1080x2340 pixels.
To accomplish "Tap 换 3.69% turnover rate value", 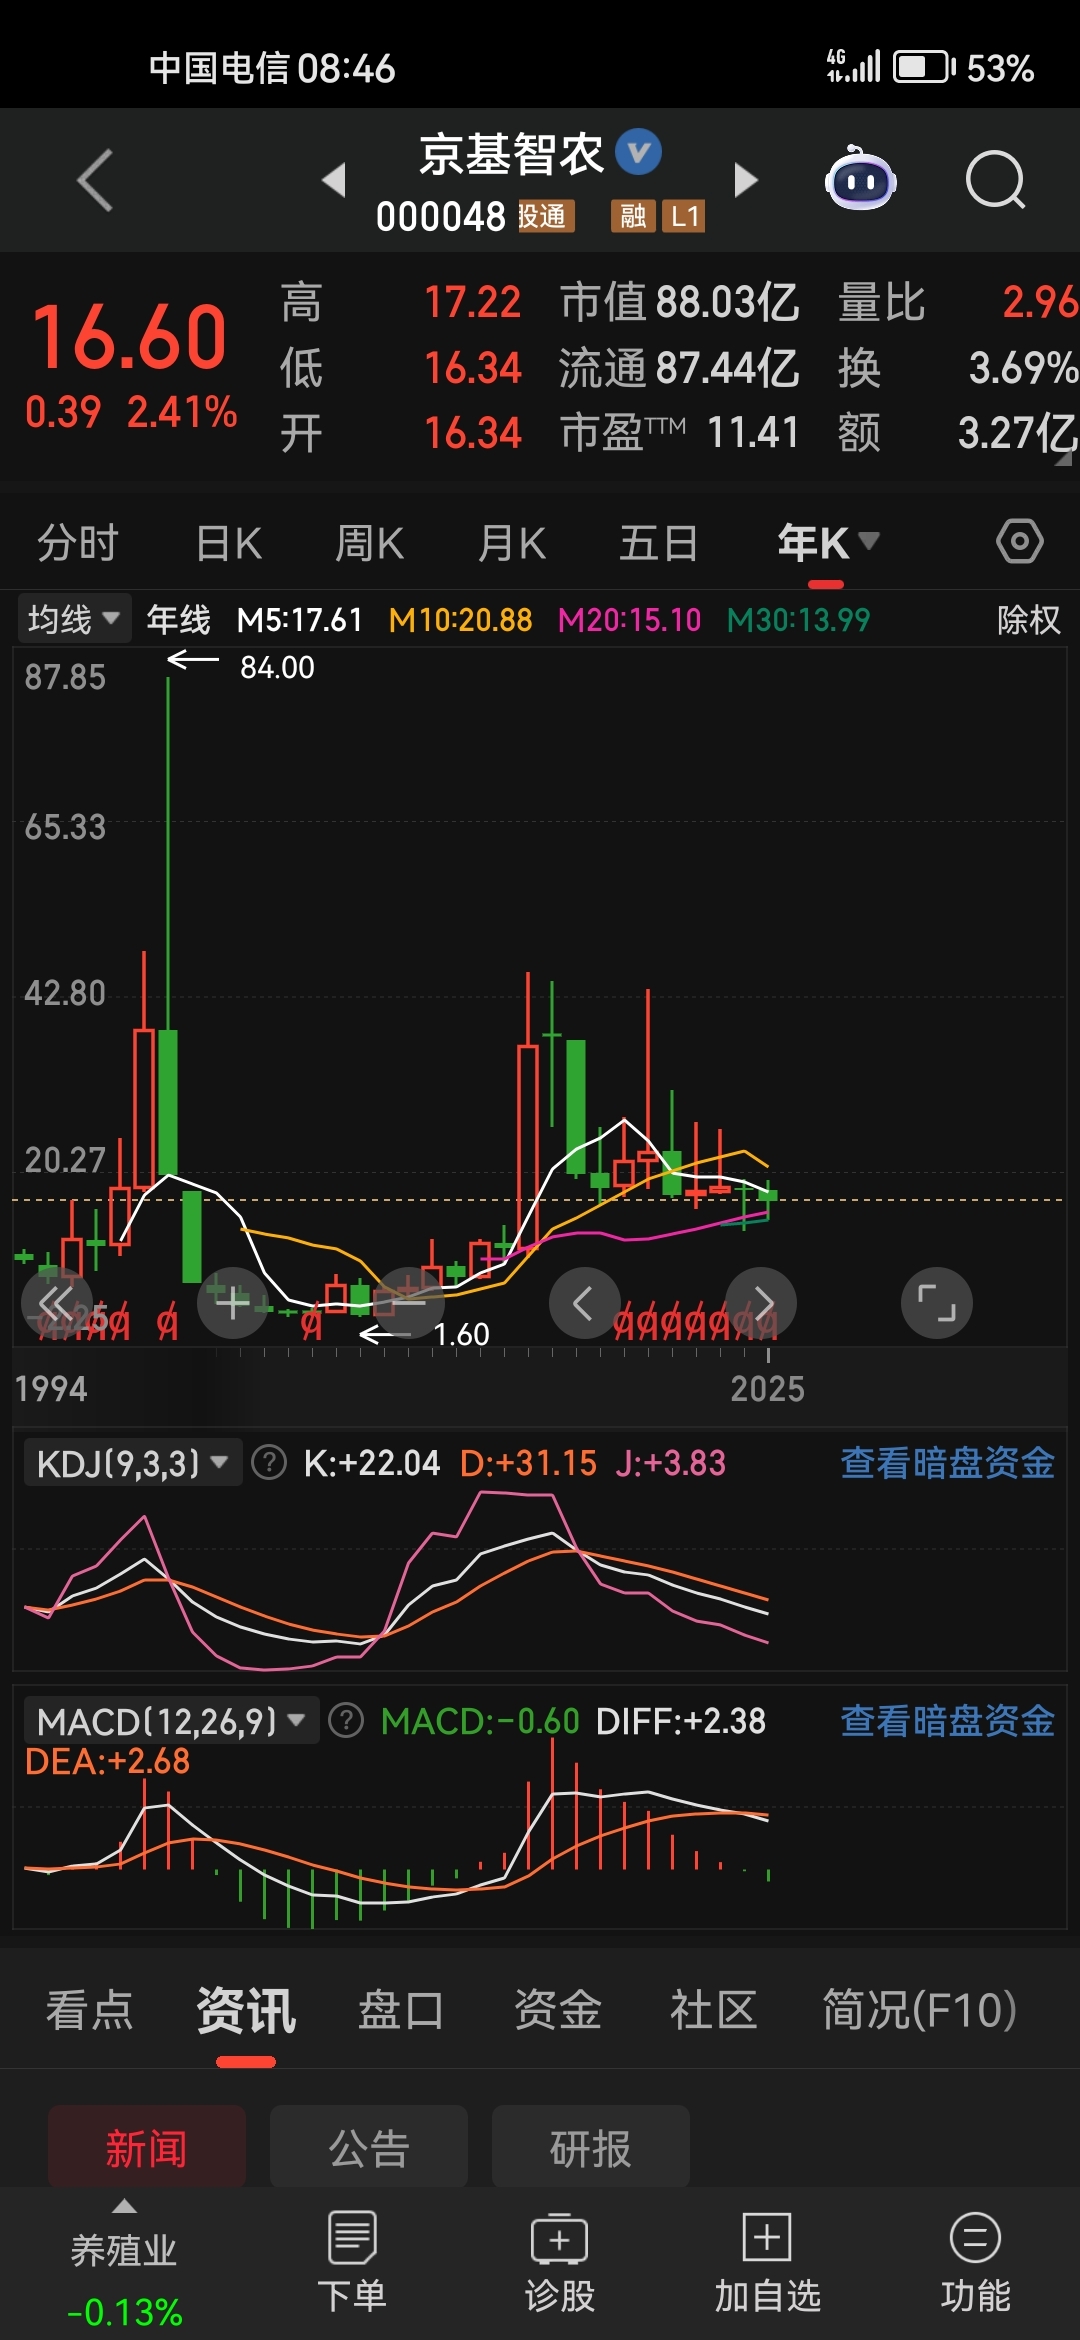I will 958,368.
